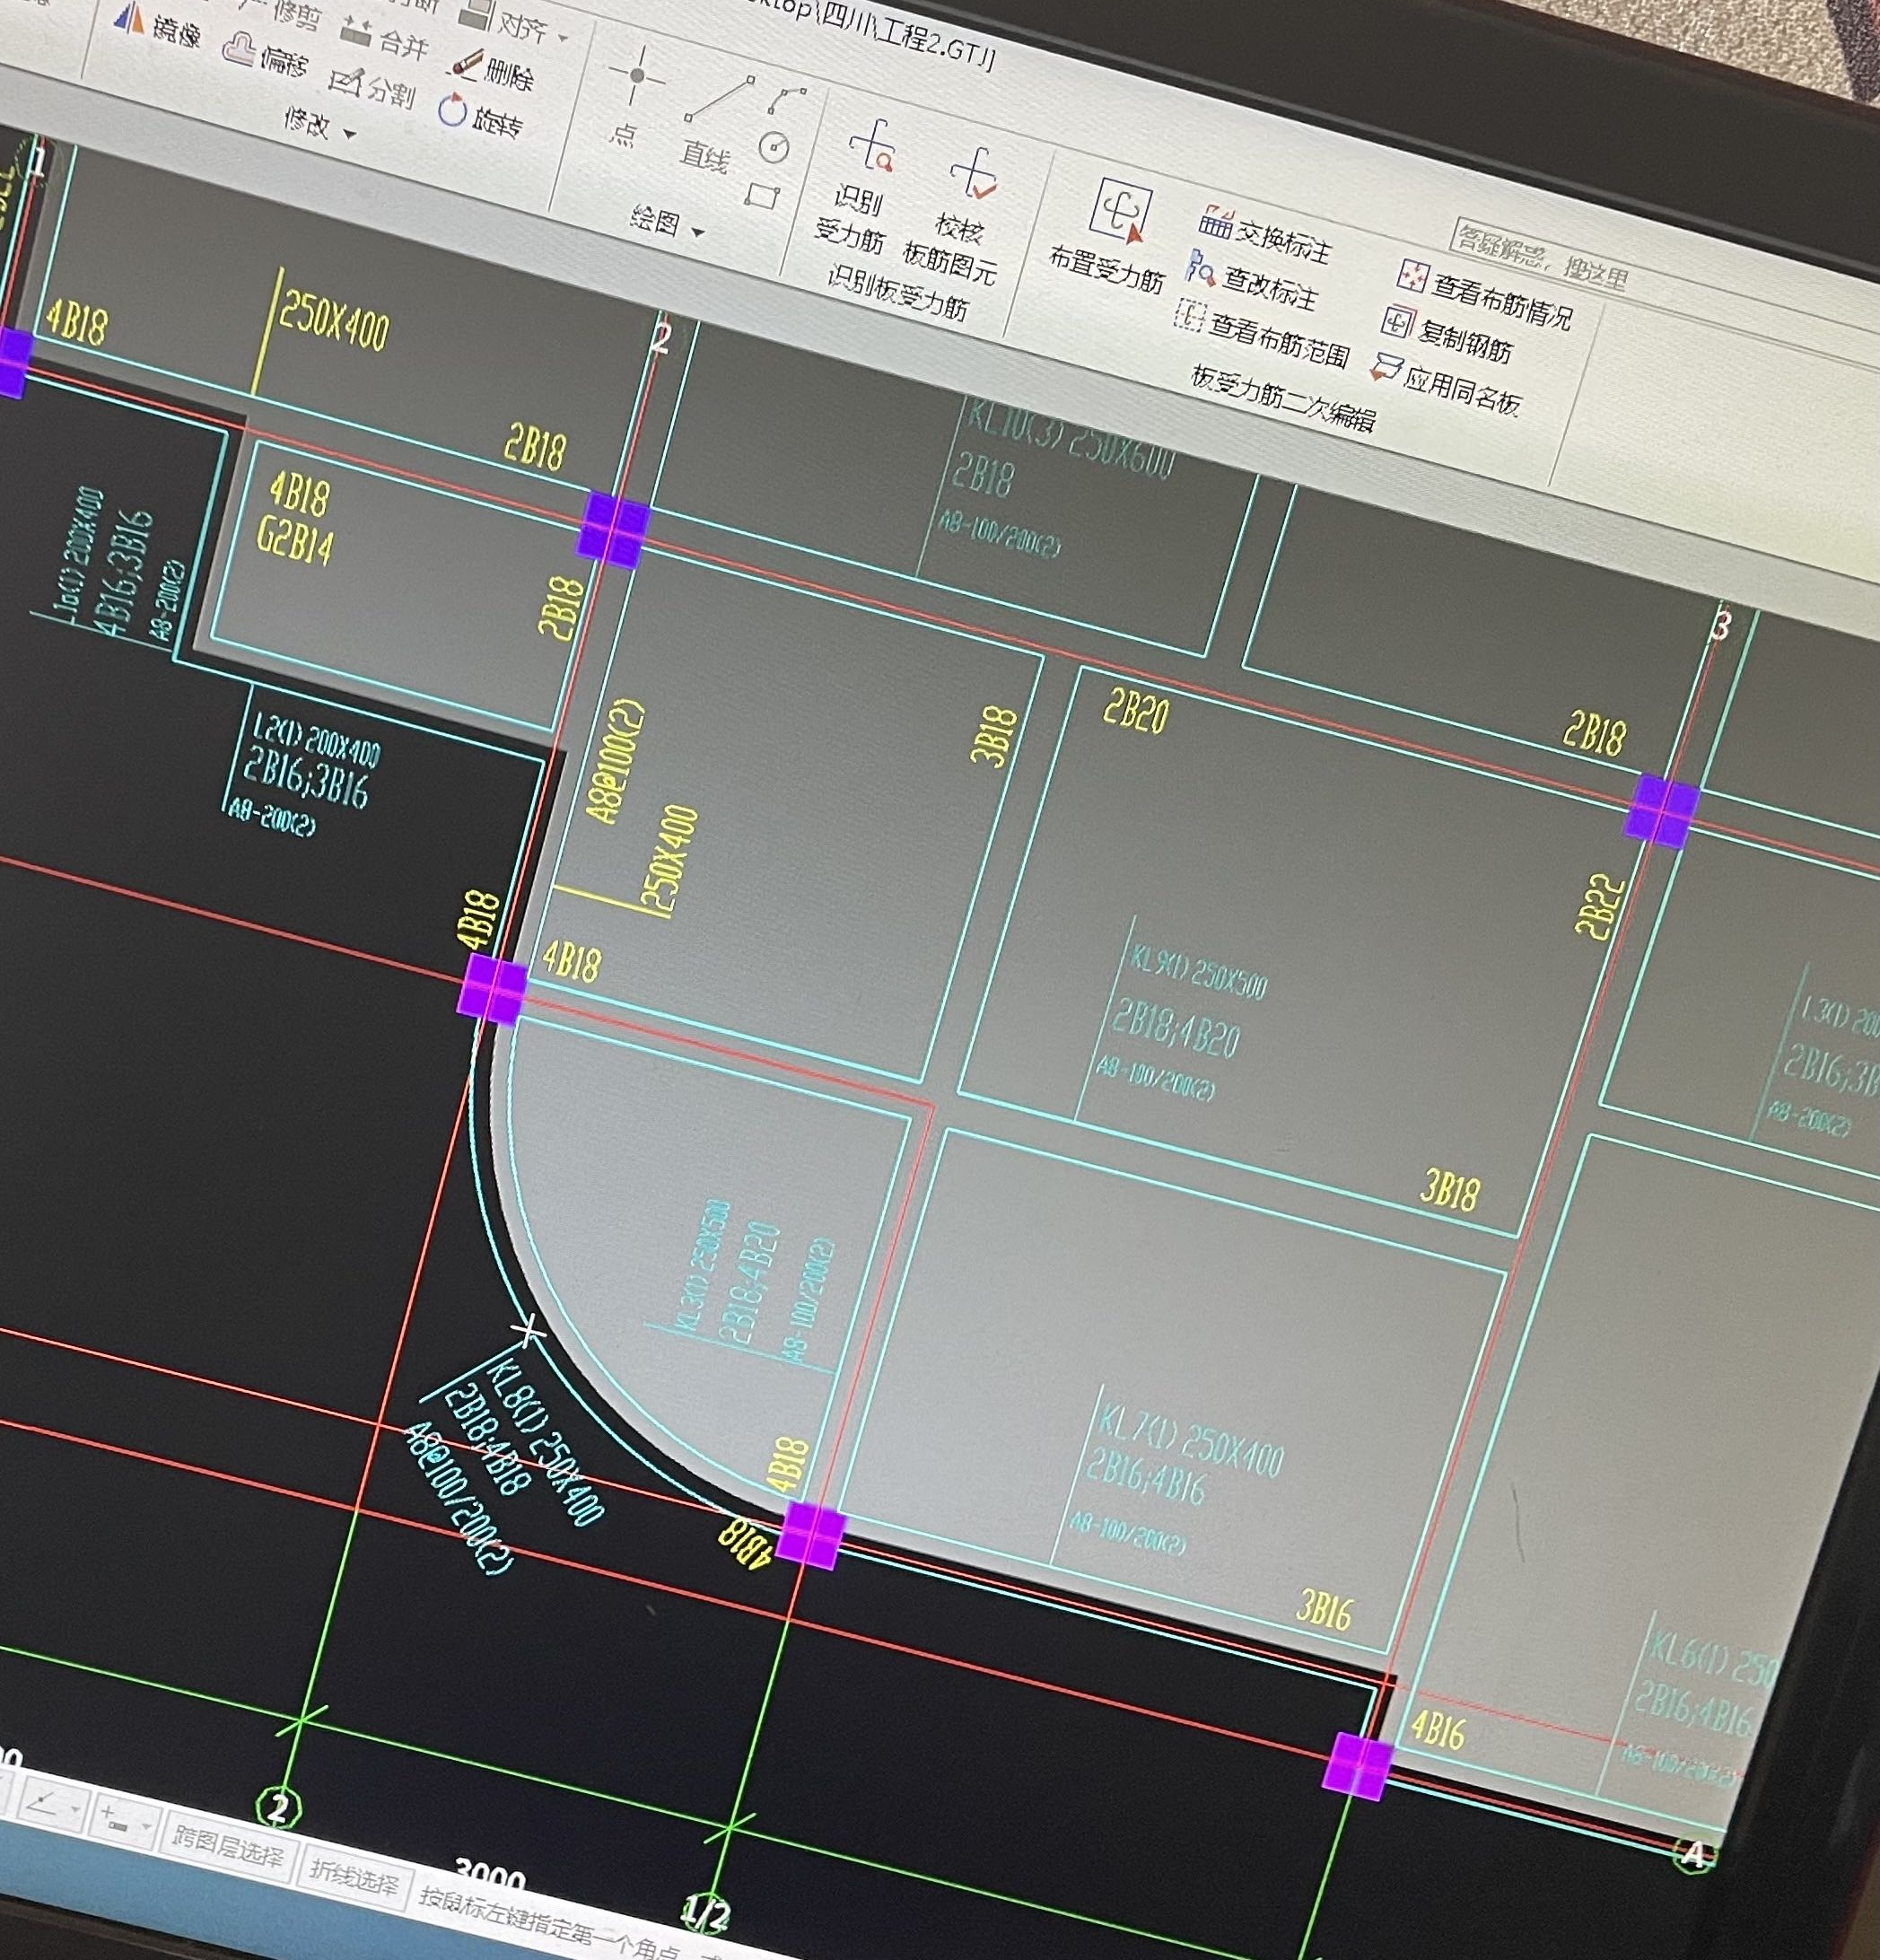Click the 板受力筋二次编辑 group label
Screen dimensions: 1880x1960
tap(1282, 398)
